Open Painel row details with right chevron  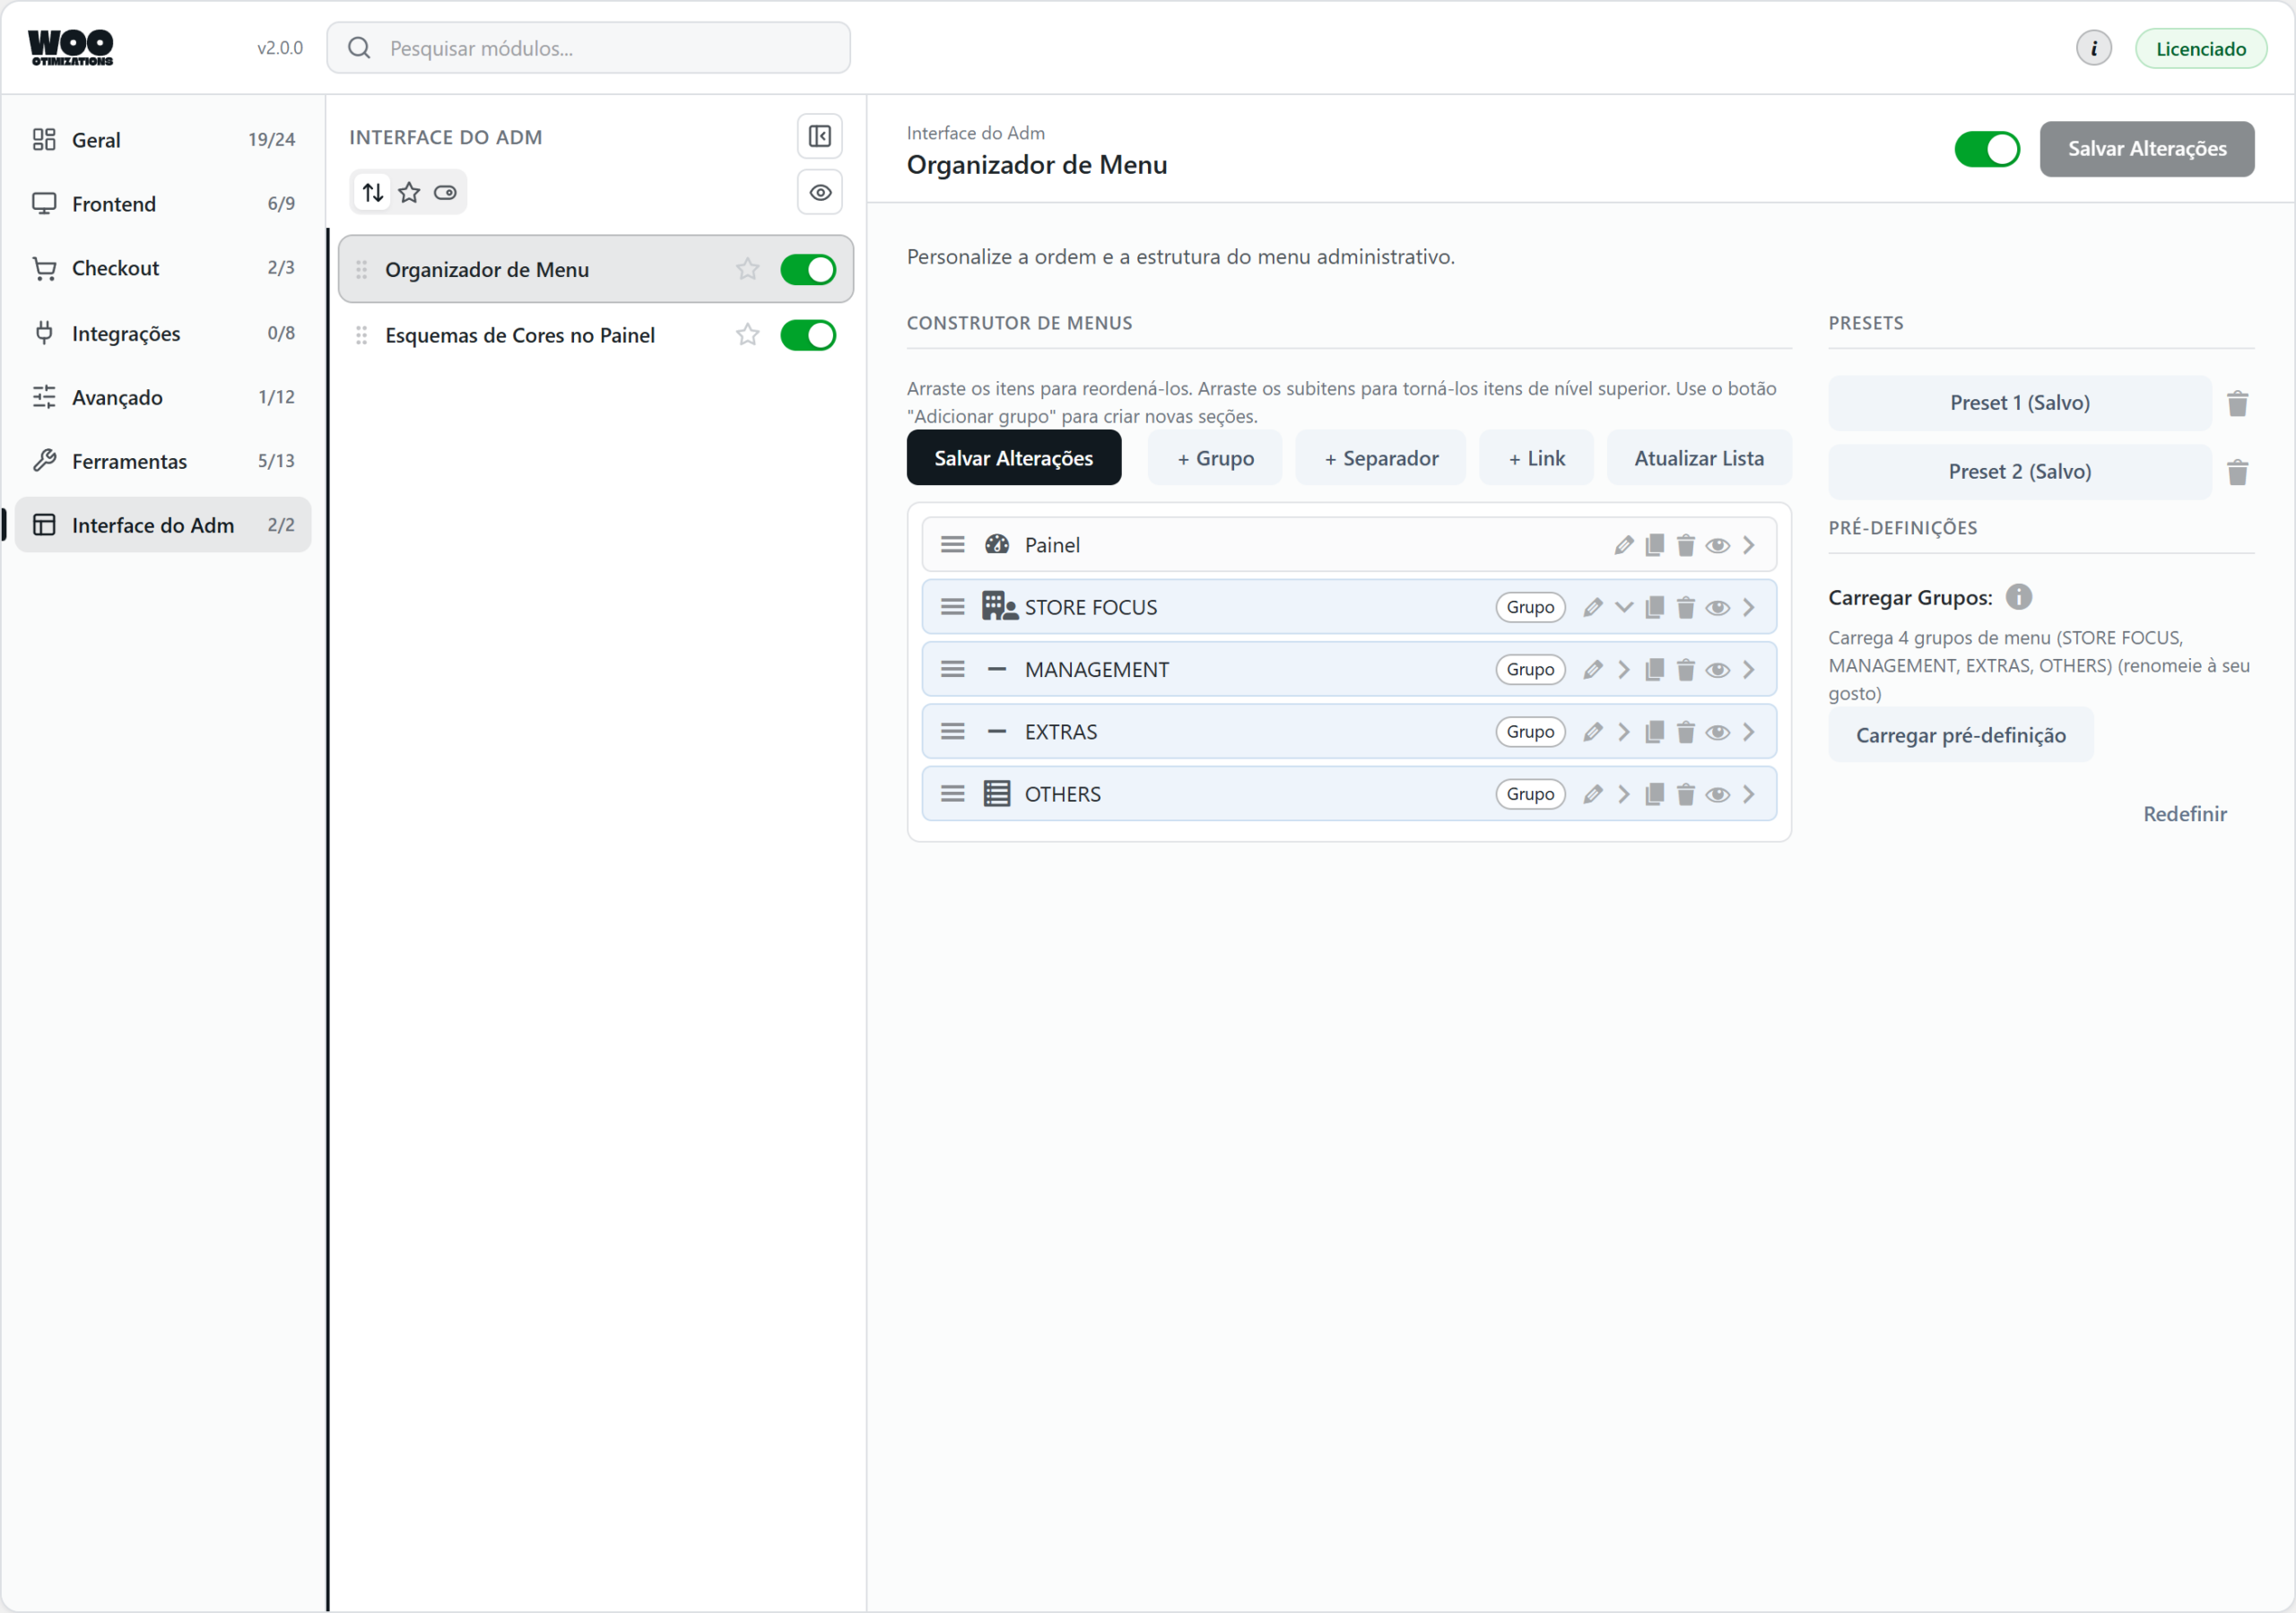point(1748,545)
